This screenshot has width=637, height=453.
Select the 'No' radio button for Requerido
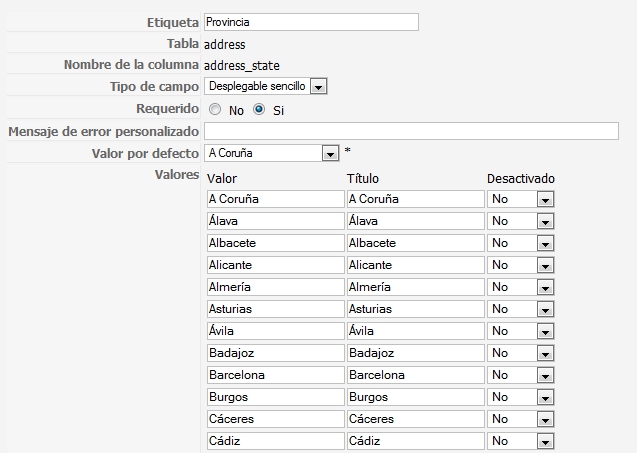[215, 109]
